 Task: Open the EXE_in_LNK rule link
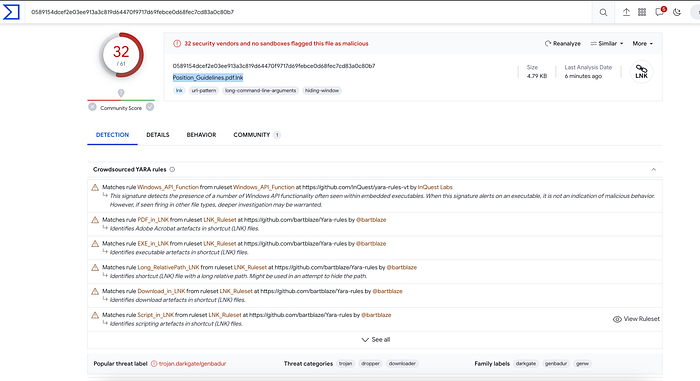pos(153,243)
